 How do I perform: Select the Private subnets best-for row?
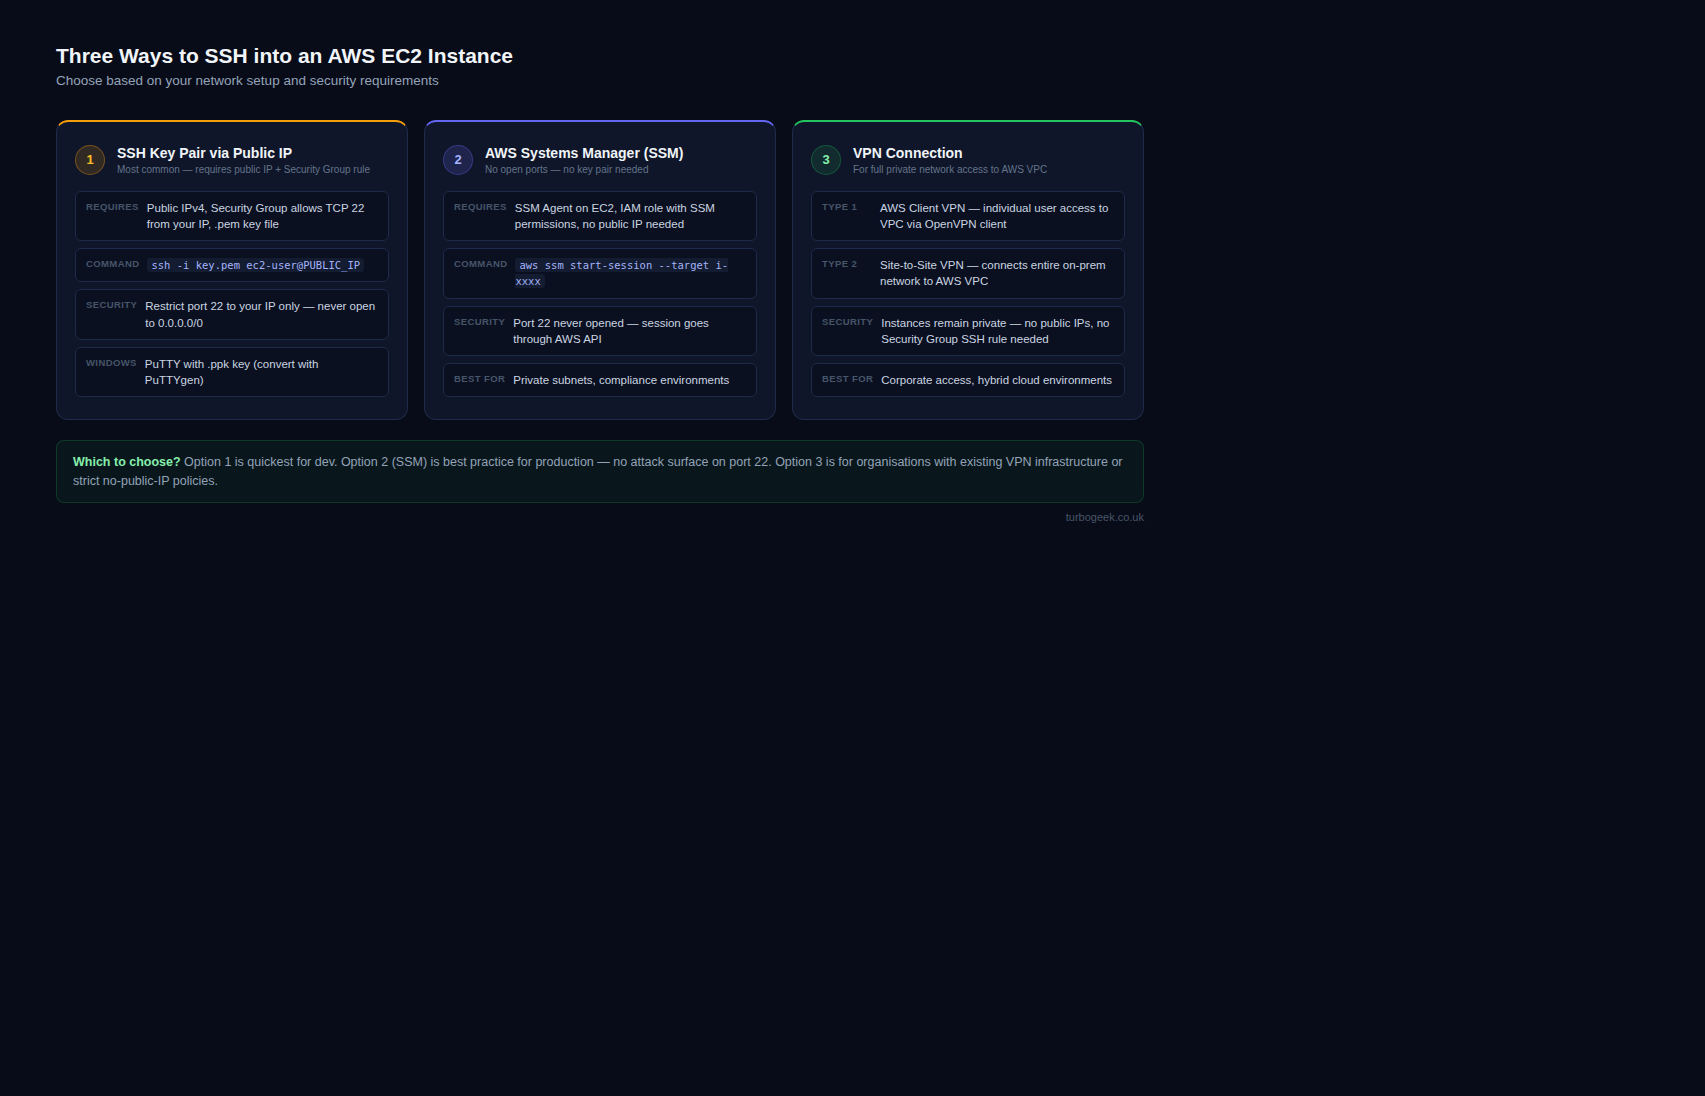coord(600,380)
